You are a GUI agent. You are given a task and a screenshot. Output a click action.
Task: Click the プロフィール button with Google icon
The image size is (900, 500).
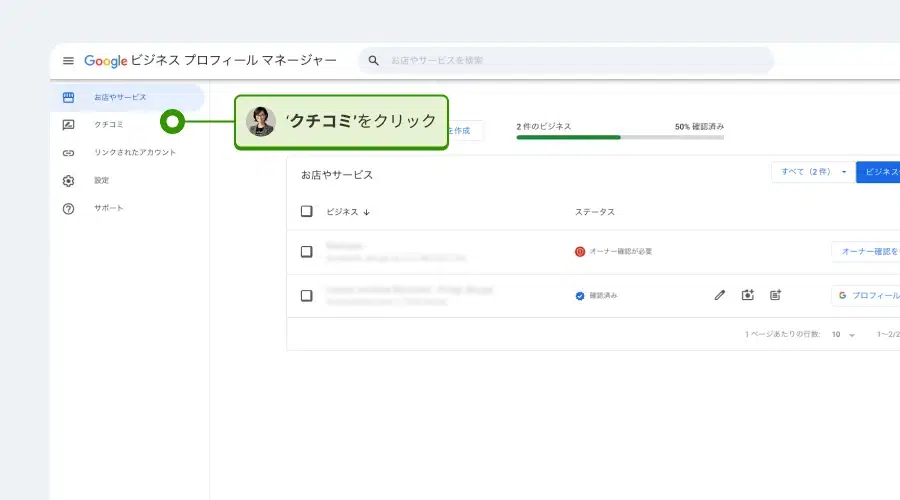(866, 295)
